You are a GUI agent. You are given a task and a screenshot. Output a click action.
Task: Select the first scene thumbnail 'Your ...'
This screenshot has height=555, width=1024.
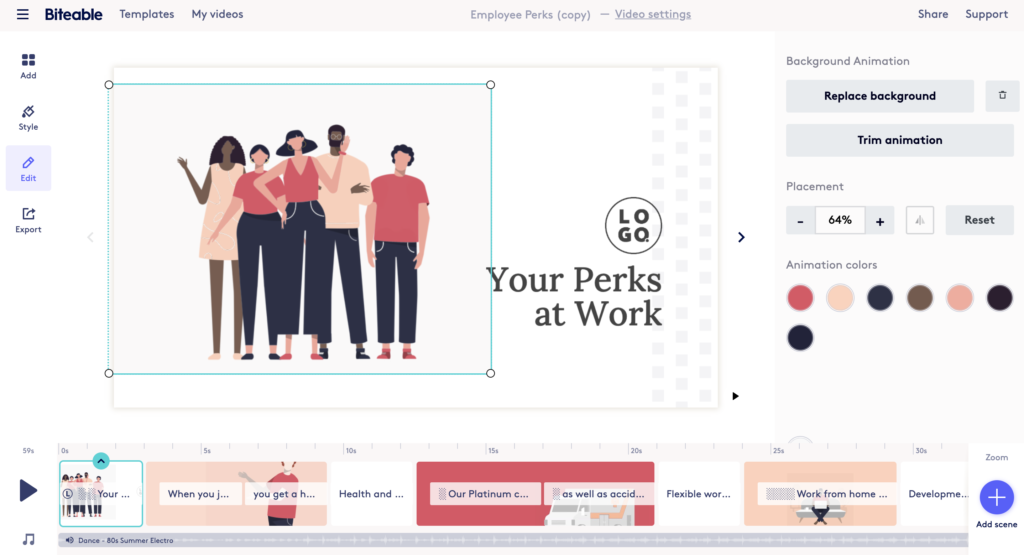pos(101,494)
